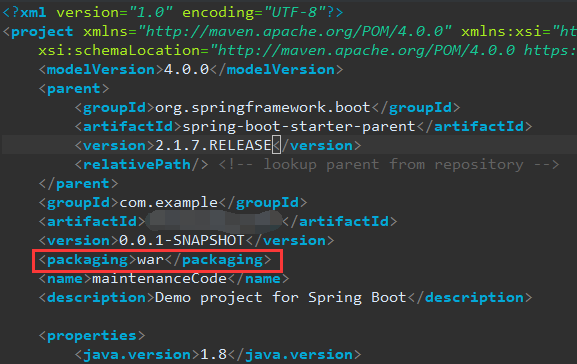Click the war packaging value
The image size is (577, 364).
tap(151, 260)
